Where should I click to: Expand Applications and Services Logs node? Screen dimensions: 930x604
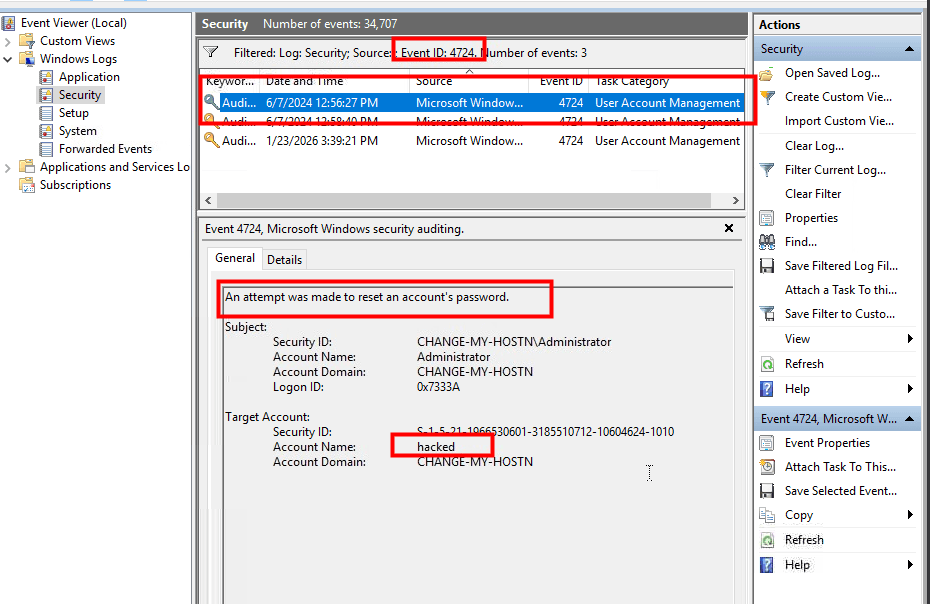pyautogui.click(x=8, y=167)
